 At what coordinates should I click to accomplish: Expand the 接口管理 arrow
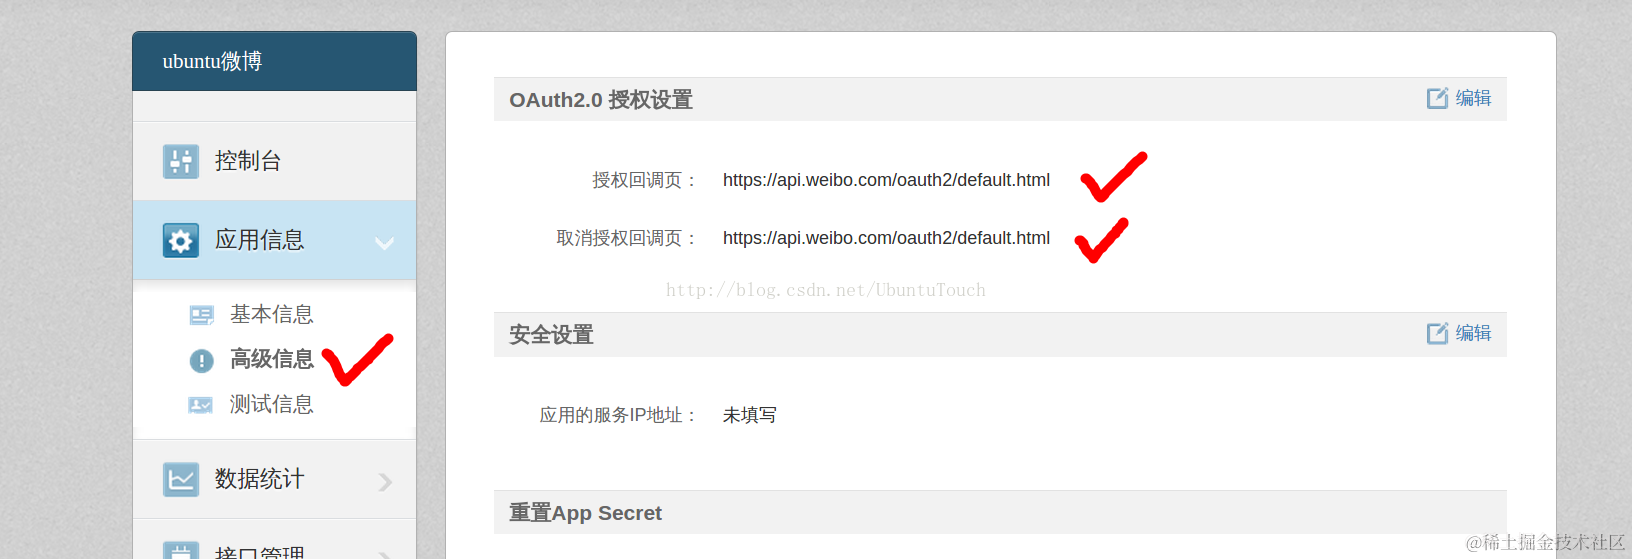tap(385, 553)
